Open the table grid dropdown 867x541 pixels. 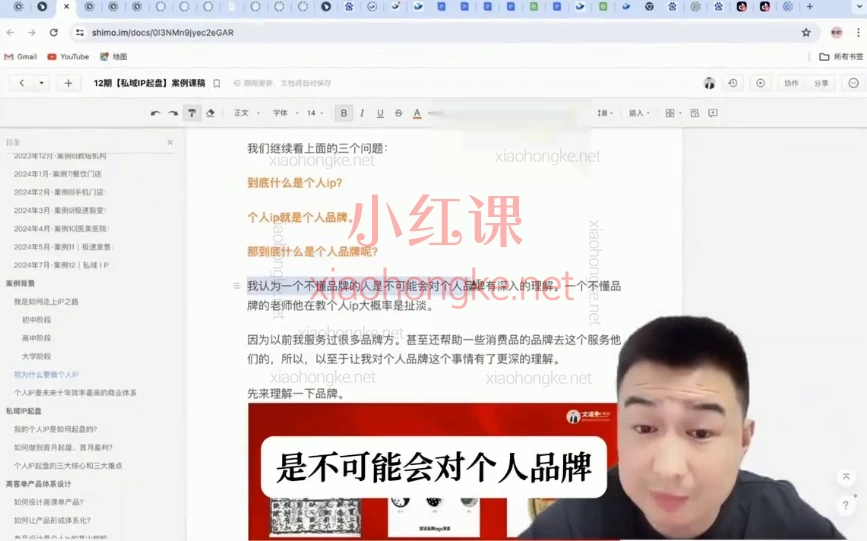(672, 113)
